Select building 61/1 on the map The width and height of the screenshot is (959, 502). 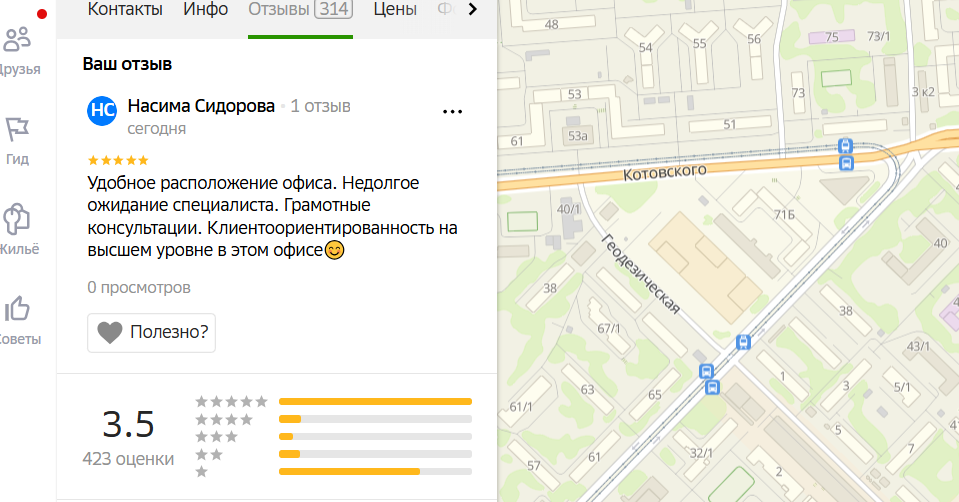(x=521, y=407)
